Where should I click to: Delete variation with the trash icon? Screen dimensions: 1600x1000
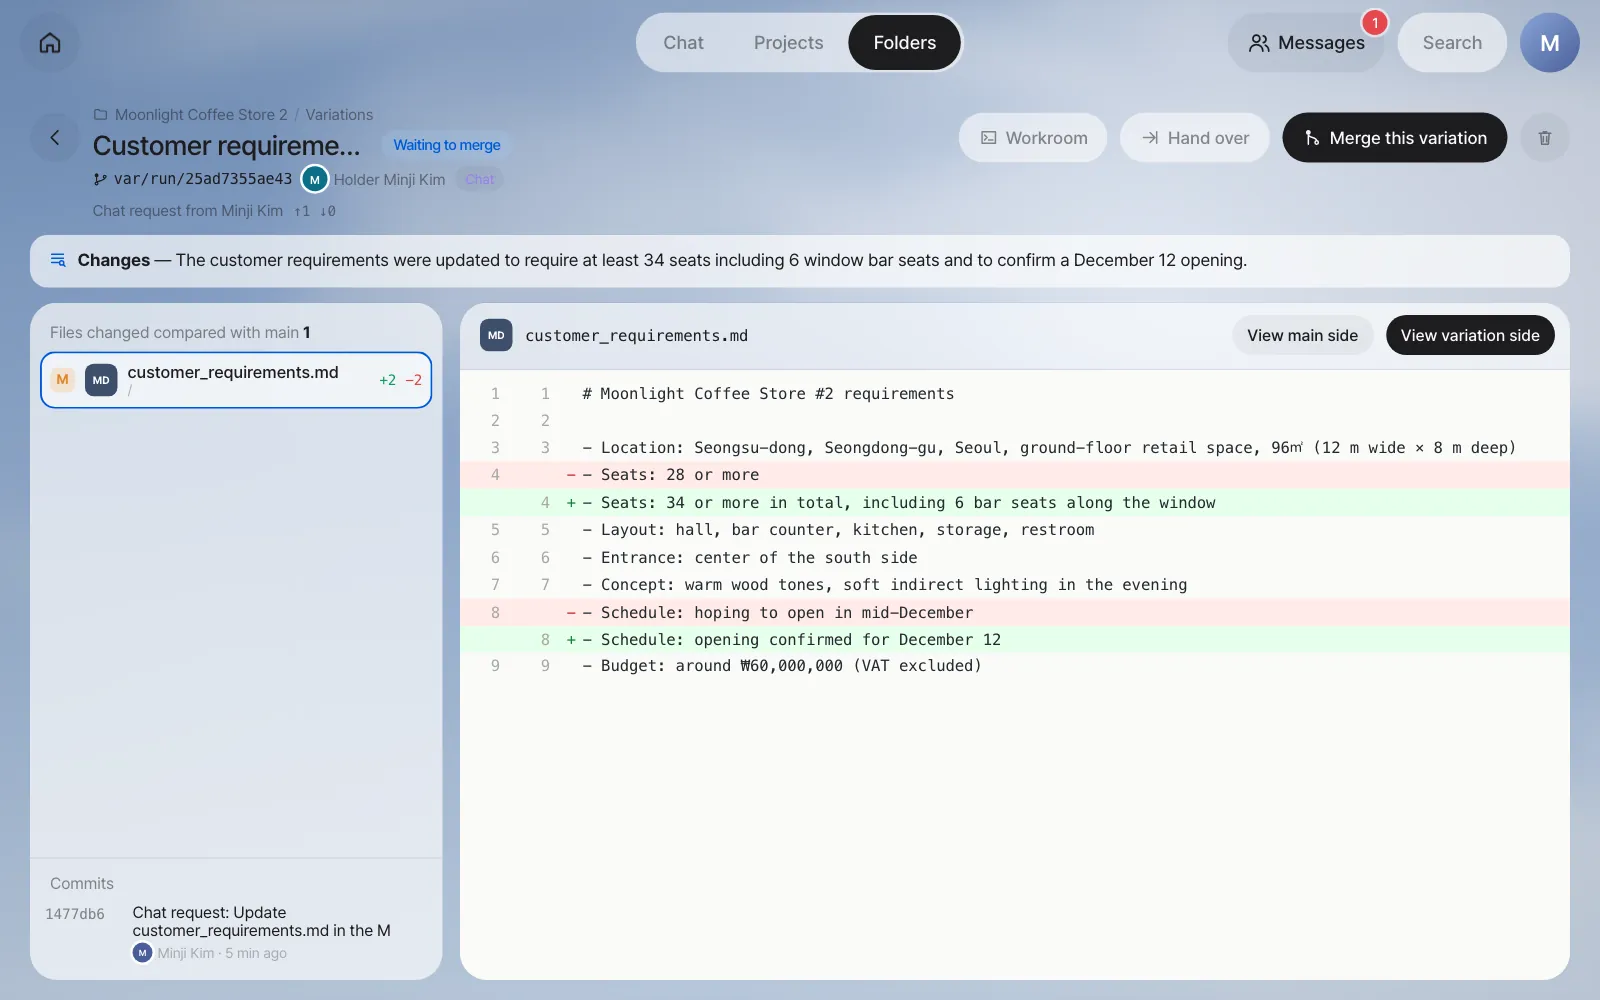(1545, 138)
